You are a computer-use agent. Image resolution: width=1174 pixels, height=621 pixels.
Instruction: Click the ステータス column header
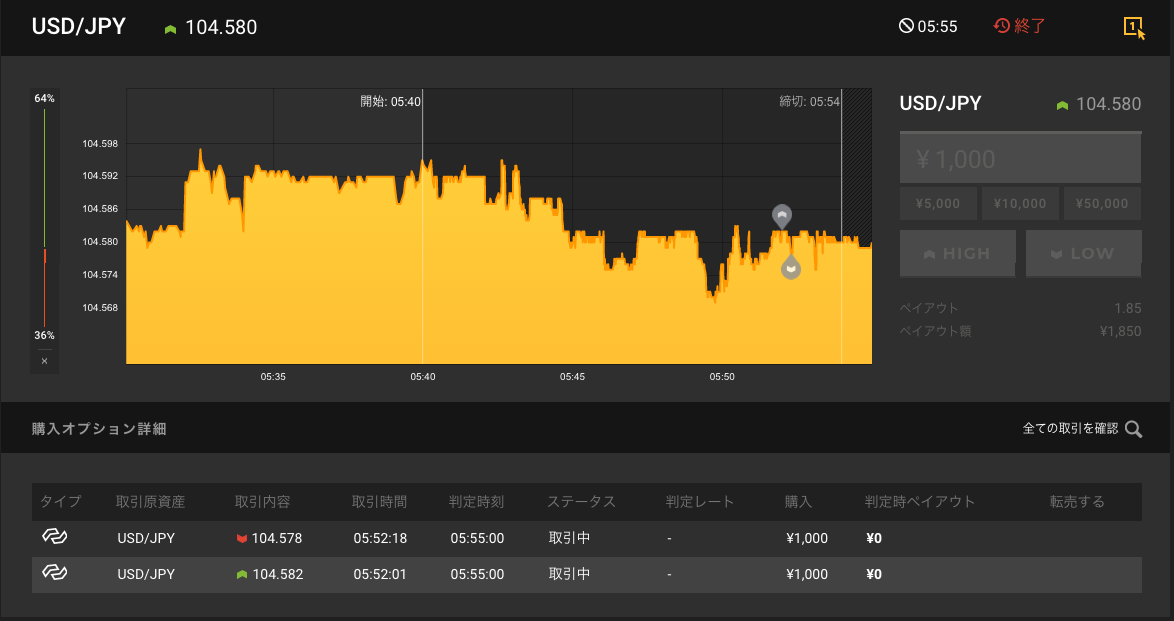coord(581,502)
